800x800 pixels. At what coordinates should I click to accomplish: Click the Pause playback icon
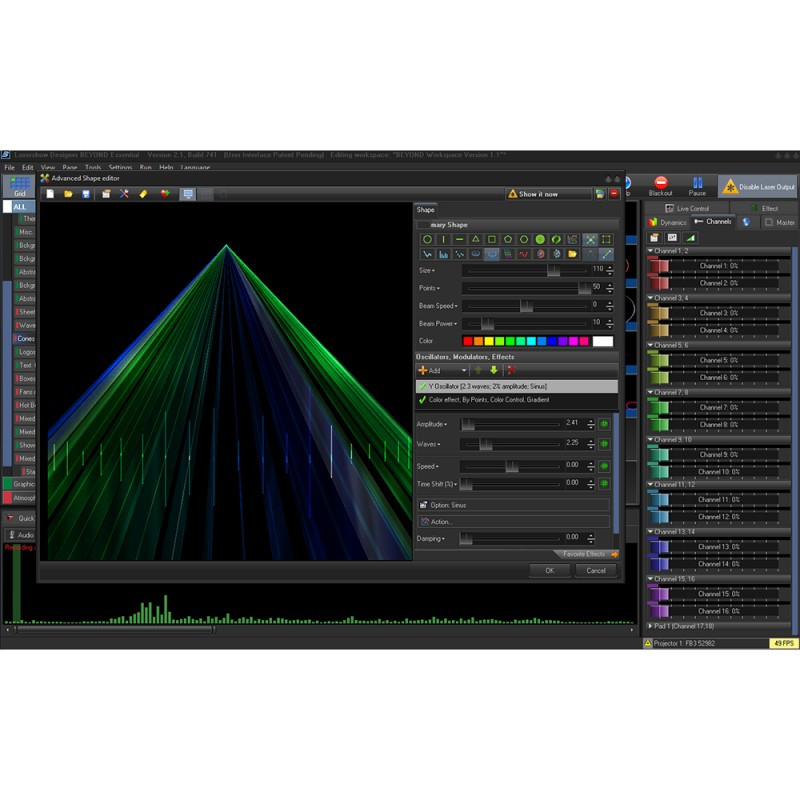coord(697,183)
